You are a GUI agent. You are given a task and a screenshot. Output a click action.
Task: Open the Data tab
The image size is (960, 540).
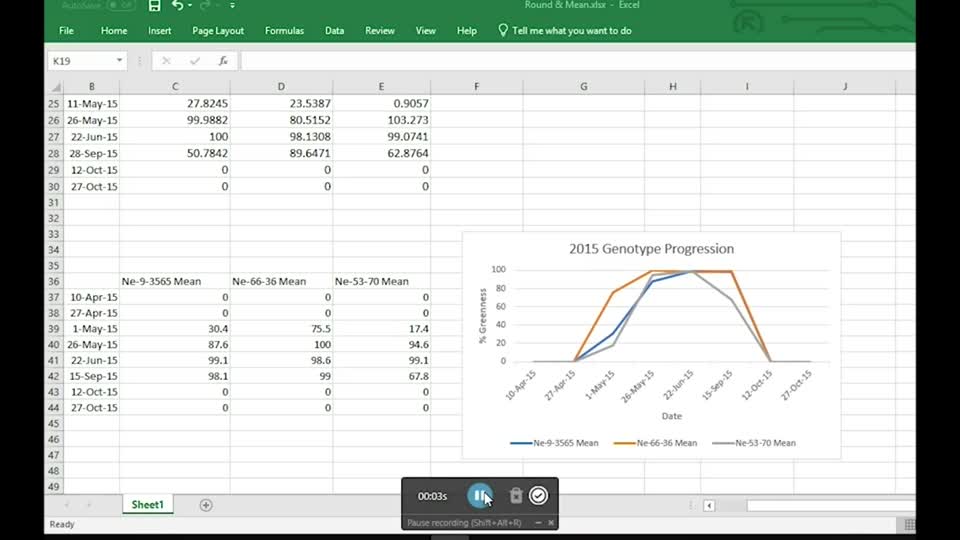click(334, 31)
